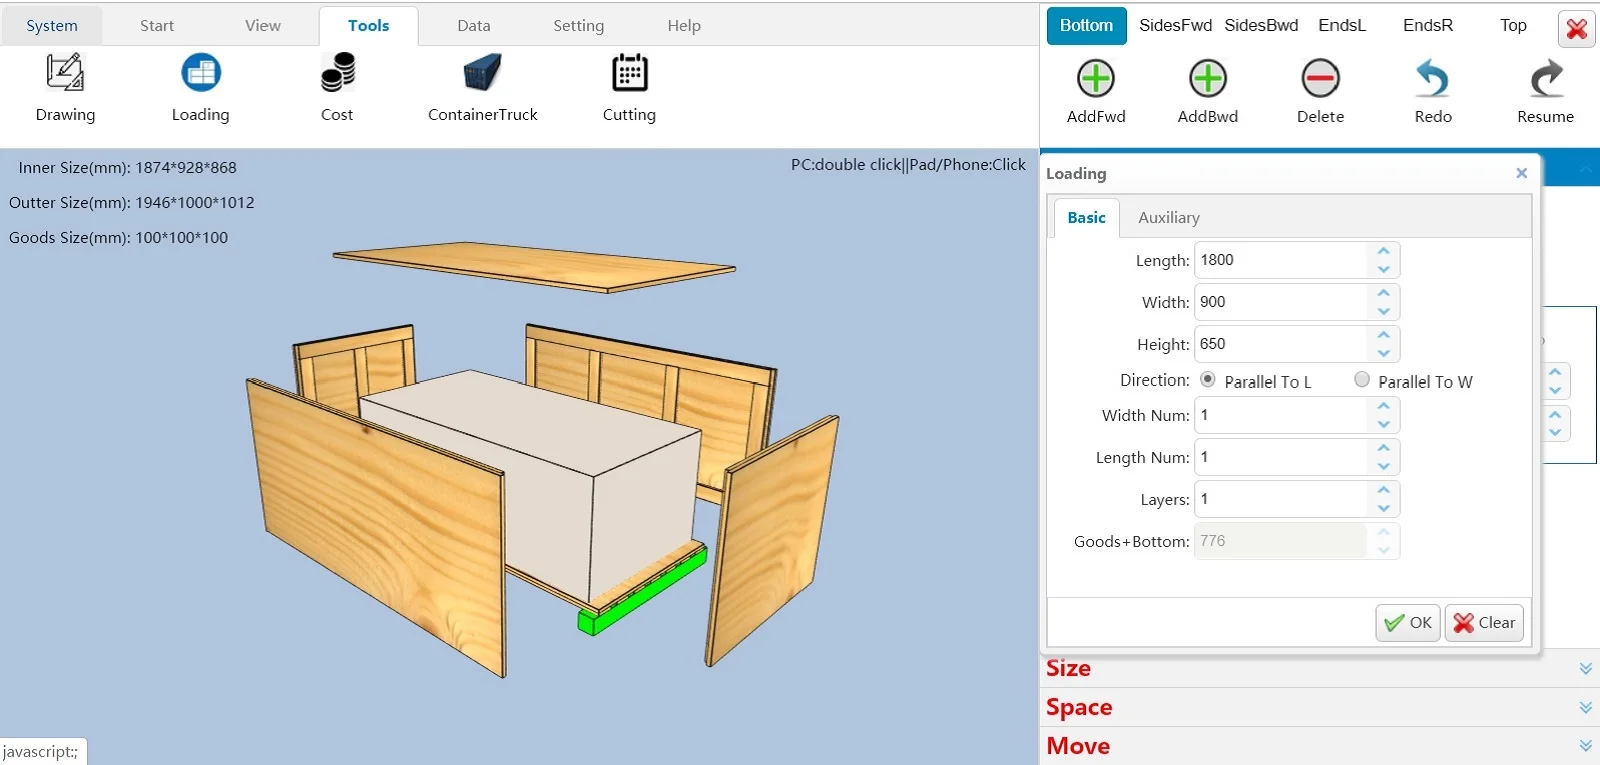Open the Loading tool
This screenshot has width=1600, height=765.
(200, 88)
